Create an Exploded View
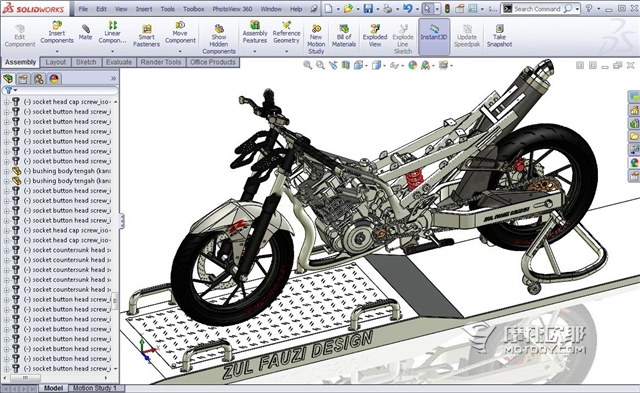This screenshot has height=393, width=640. click(375, 36)
